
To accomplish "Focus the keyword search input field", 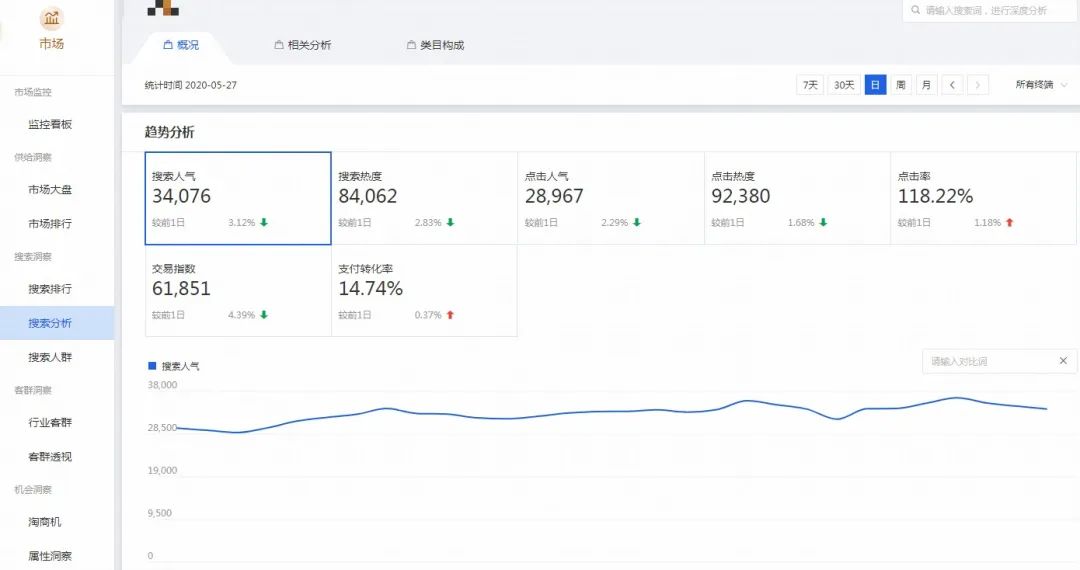I will pyautogui.click(x=990, y=10).
